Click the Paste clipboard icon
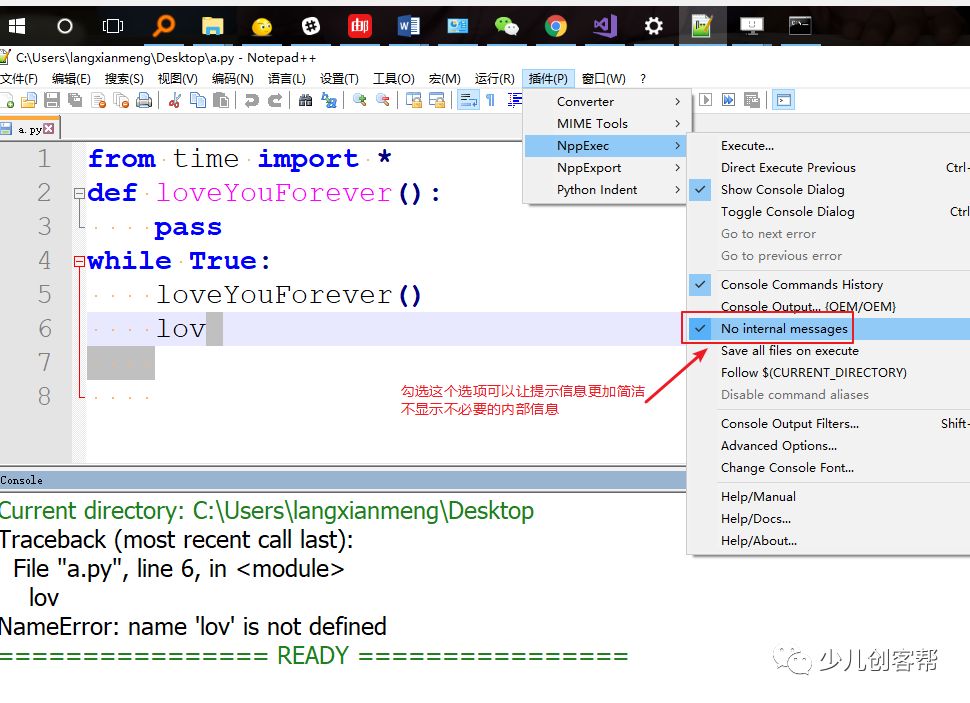Image resolution: width=970 pixels, height=703 pixels. tap(221, 100)
